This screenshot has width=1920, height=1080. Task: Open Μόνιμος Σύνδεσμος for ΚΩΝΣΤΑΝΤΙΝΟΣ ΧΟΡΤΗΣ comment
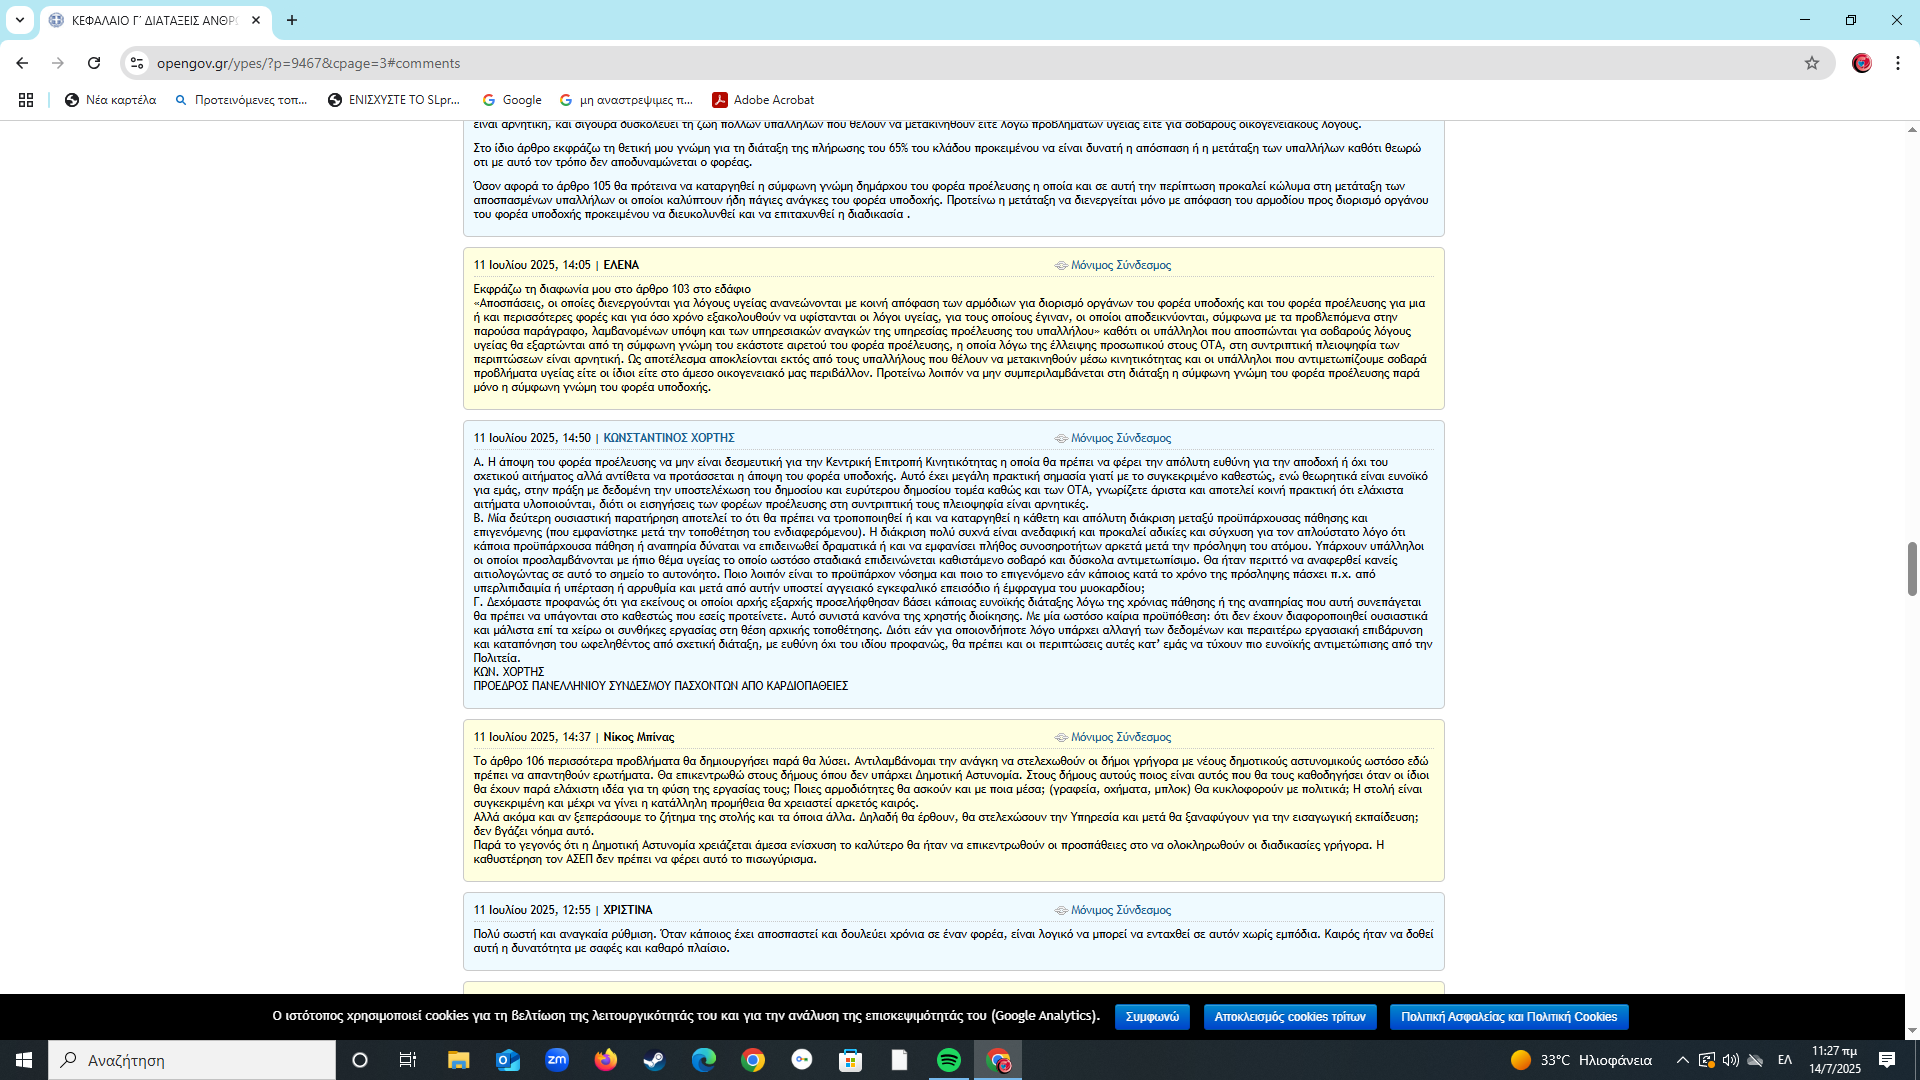coord(1120,438)
